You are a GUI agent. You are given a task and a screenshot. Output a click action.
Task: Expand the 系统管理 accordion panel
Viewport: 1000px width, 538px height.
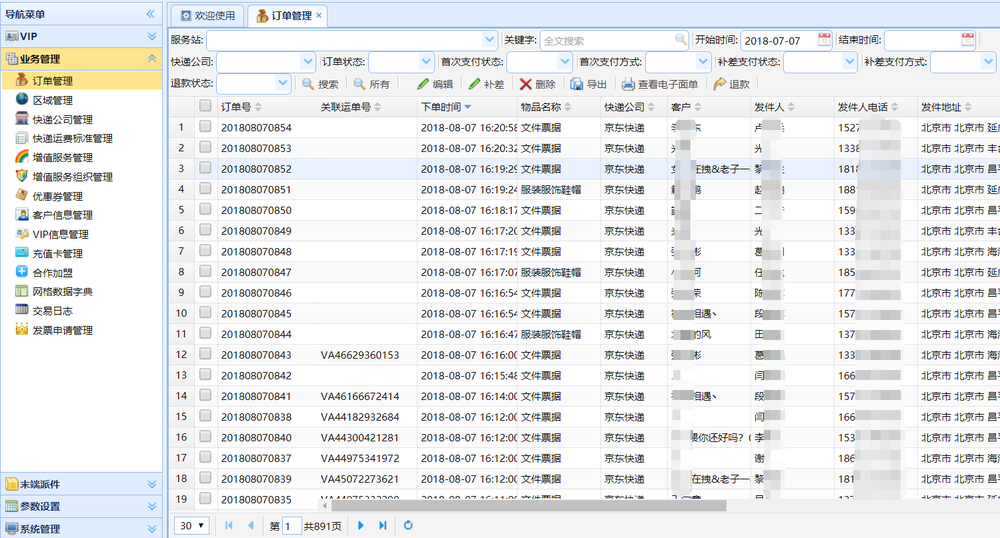[152, 528]
